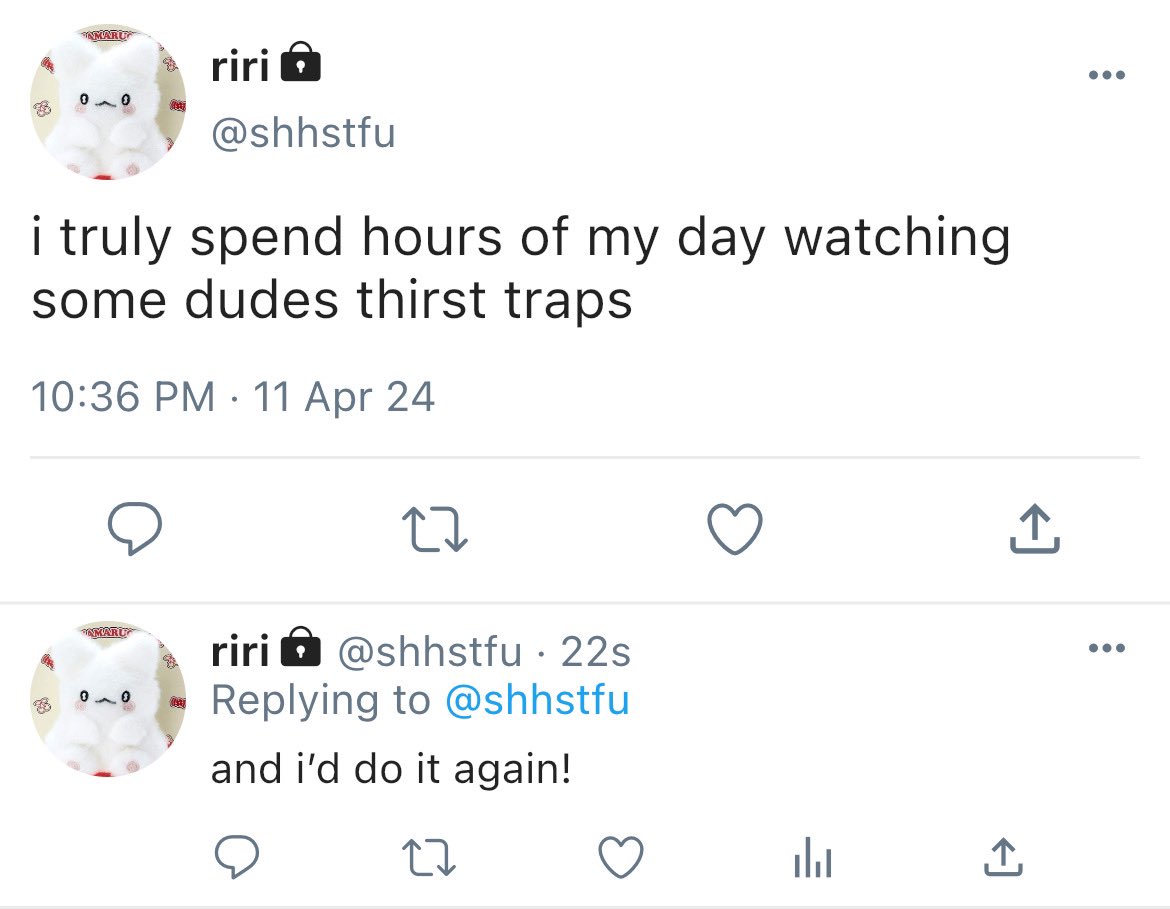The height and width of the screenshot is (909, 1170).
Task: Share the main tweet via share icon
Action: click(x=1034, y=529)
